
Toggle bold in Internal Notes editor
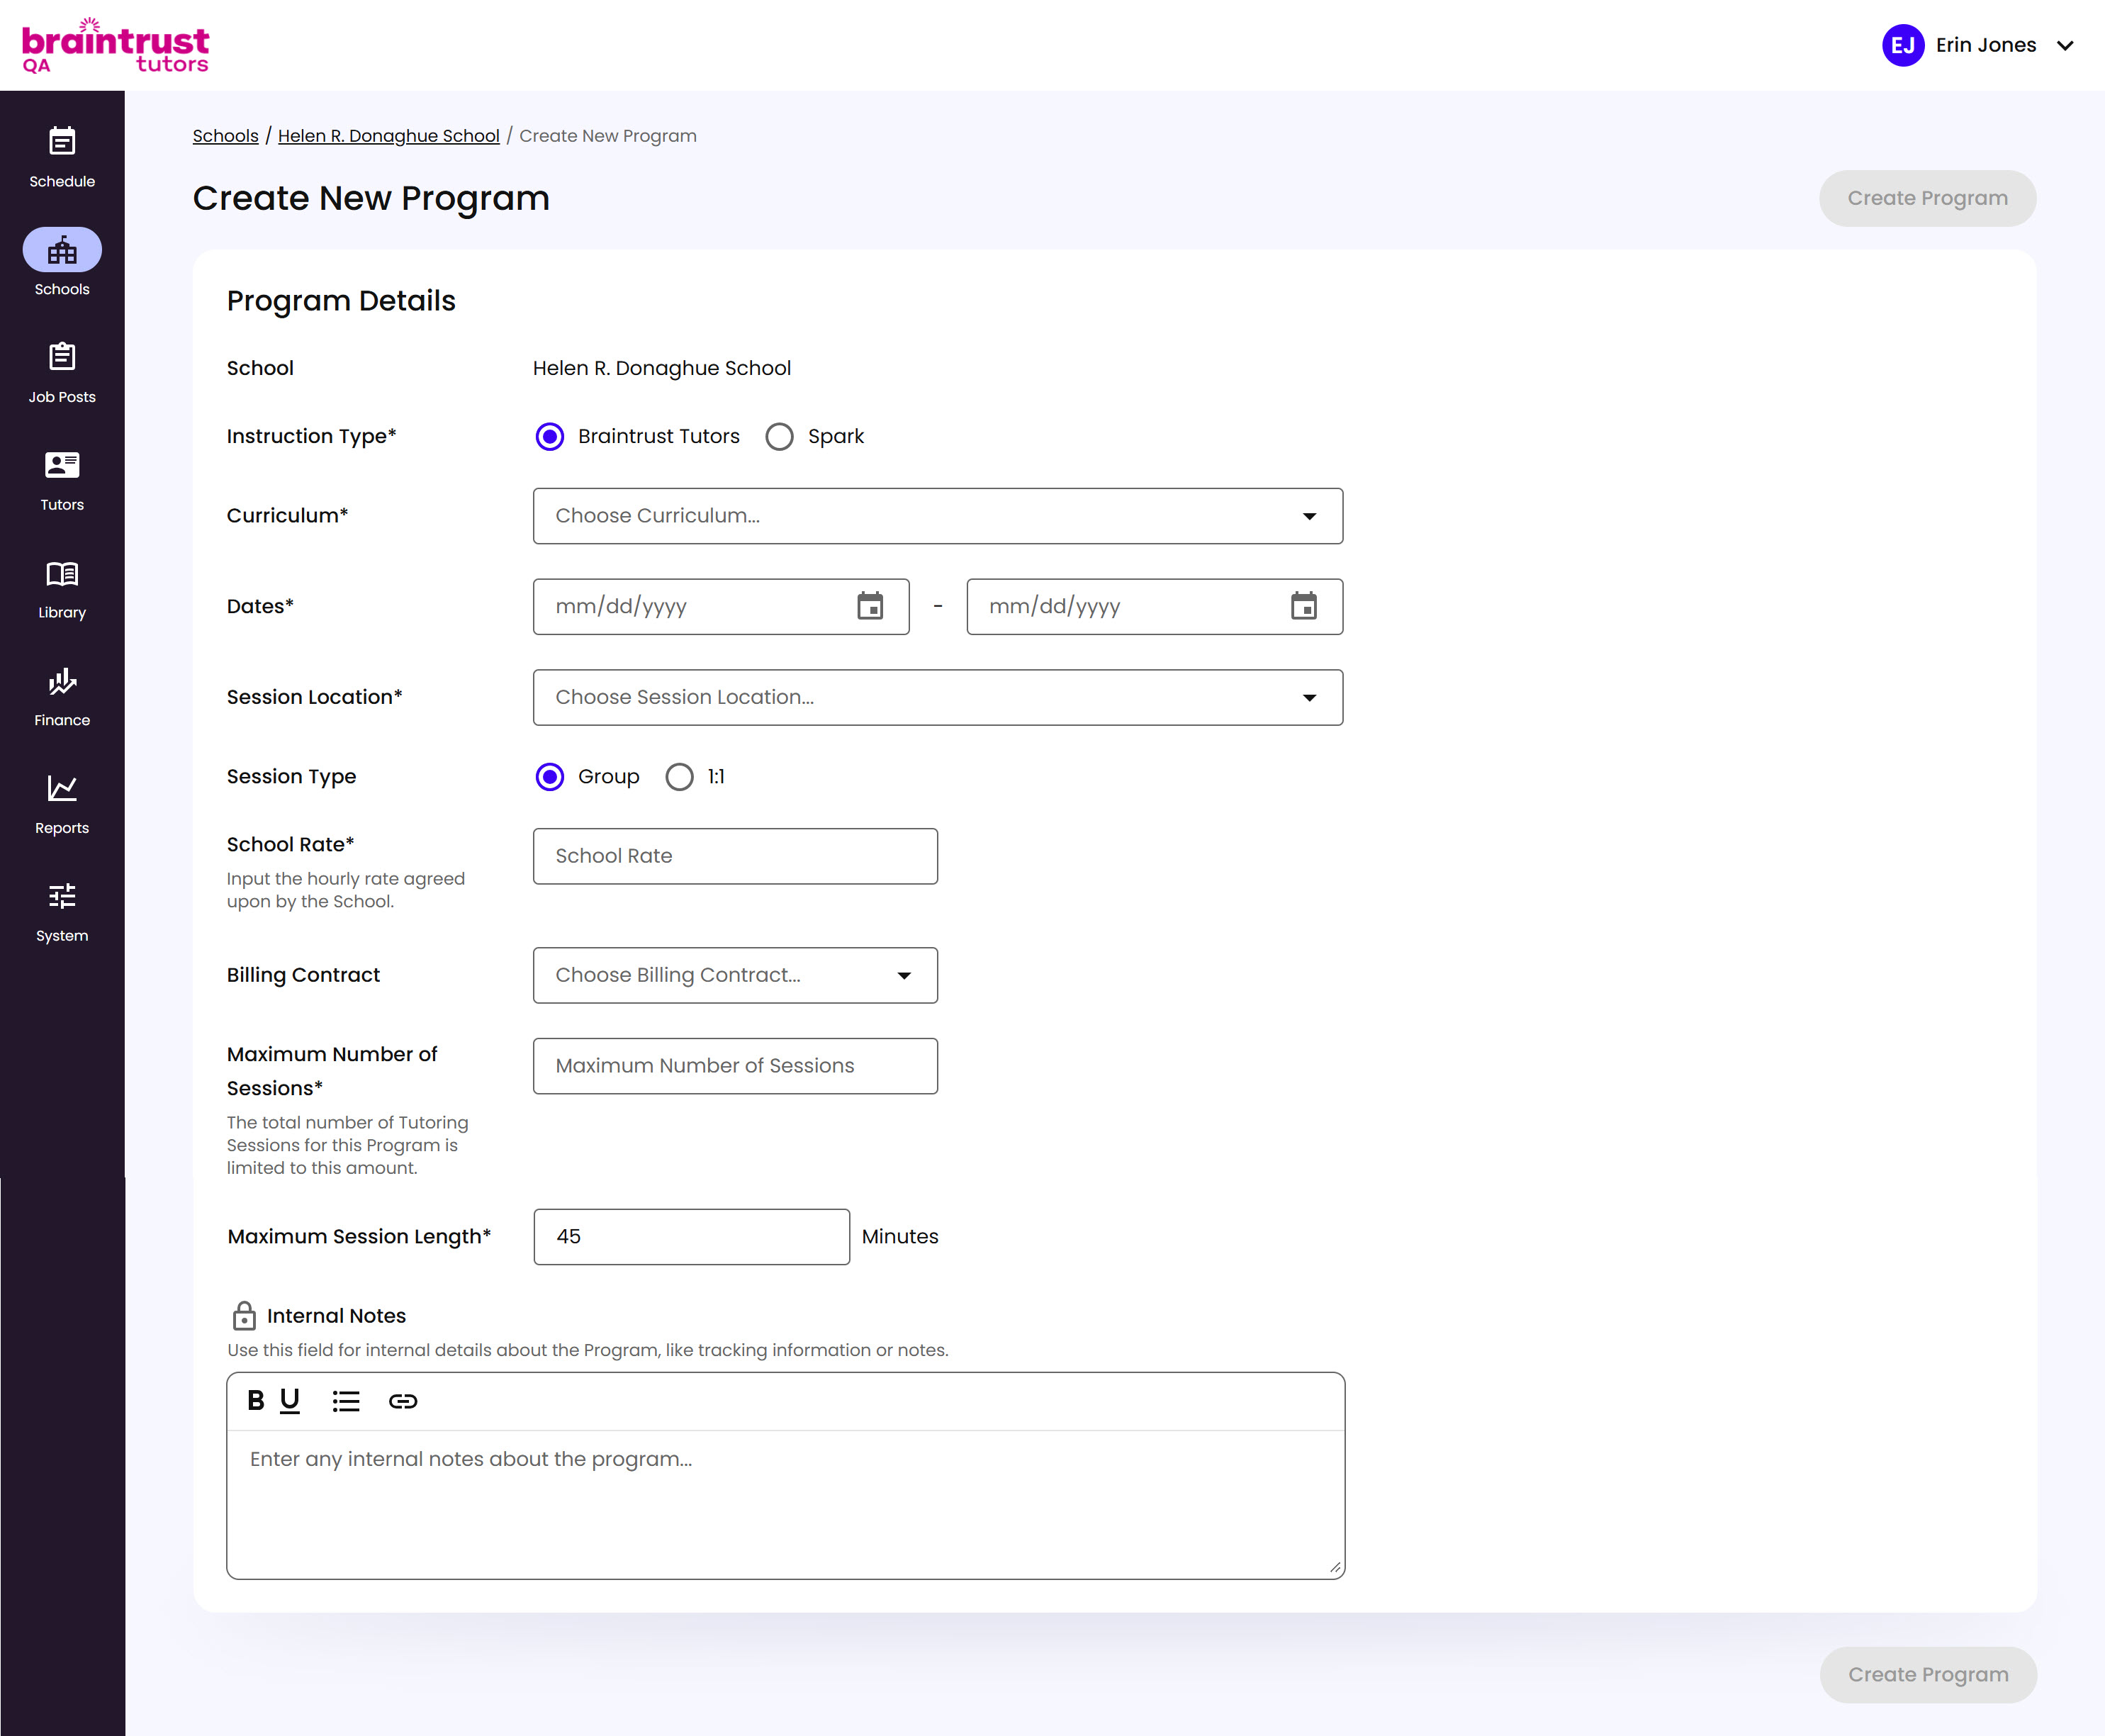click(x=256, y=1401)
